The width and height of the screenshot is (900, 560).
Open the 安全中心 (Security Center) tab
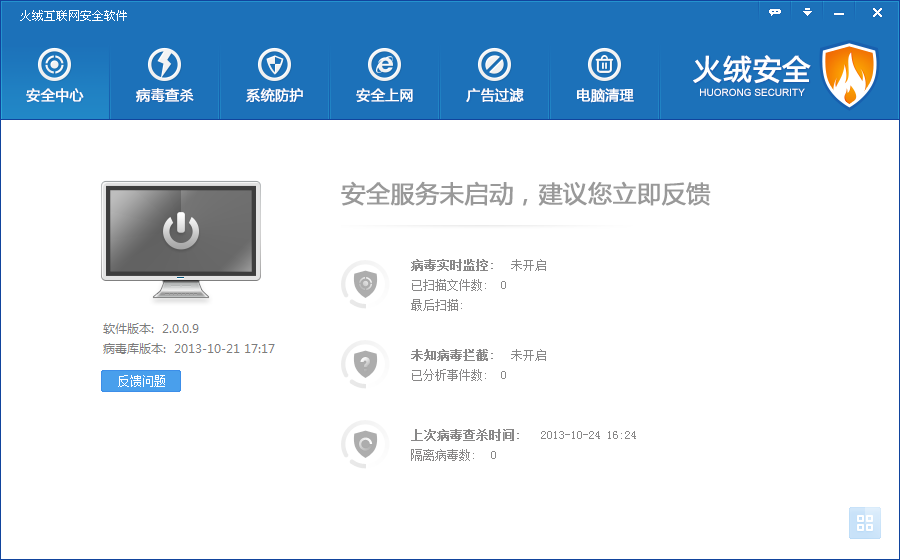[x=54, y=77]
